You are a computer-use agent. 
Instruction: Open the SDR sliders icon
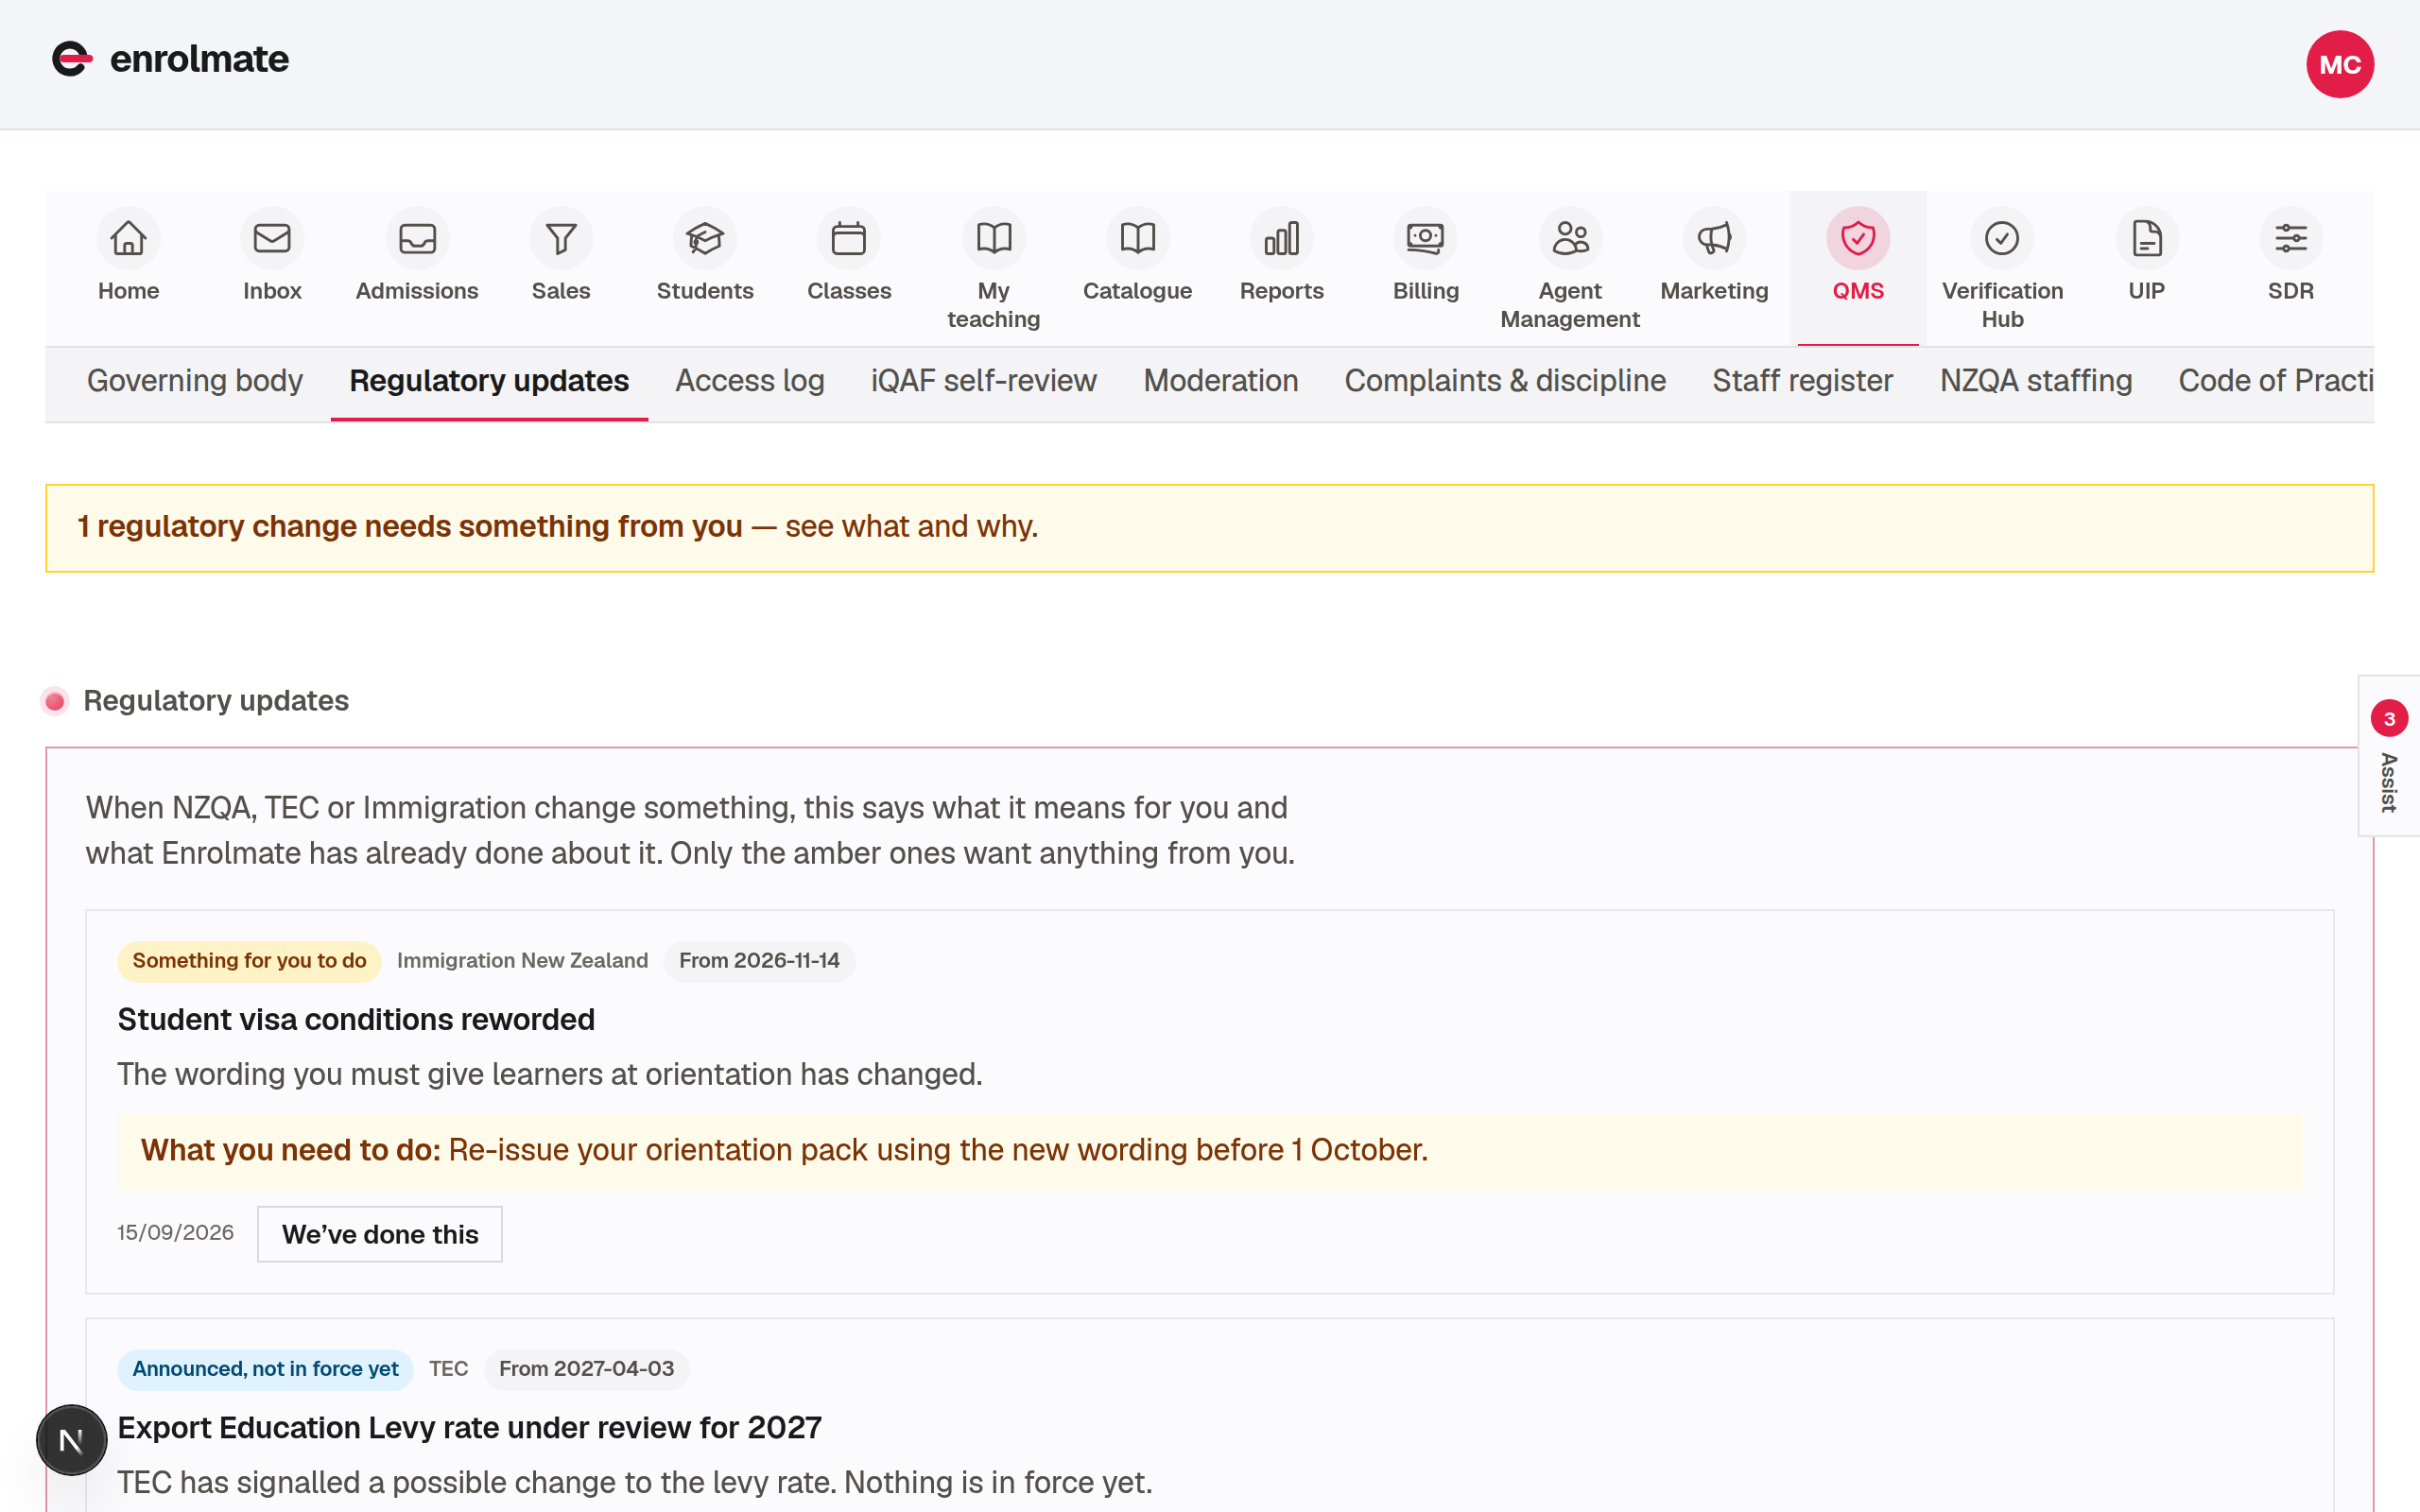click(x=2291, y=238)
